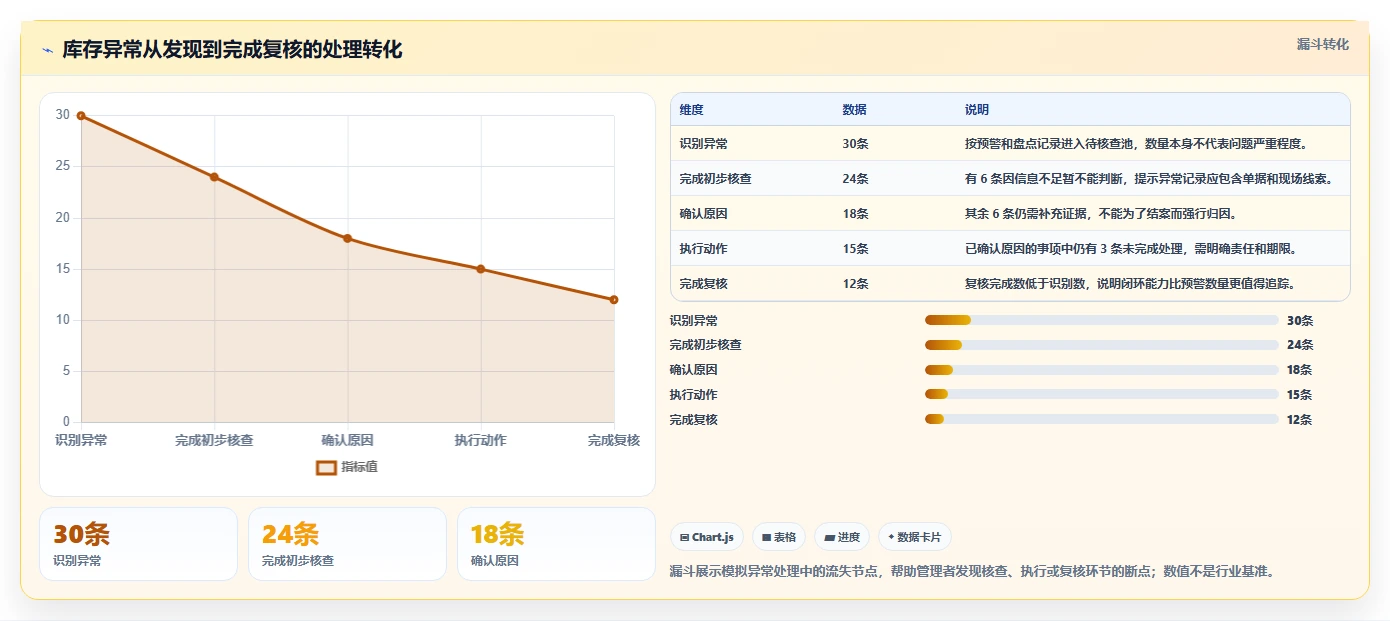The image size is (1390, 621).
Task: Select the 进度 chip
Action: click(842, 537)
